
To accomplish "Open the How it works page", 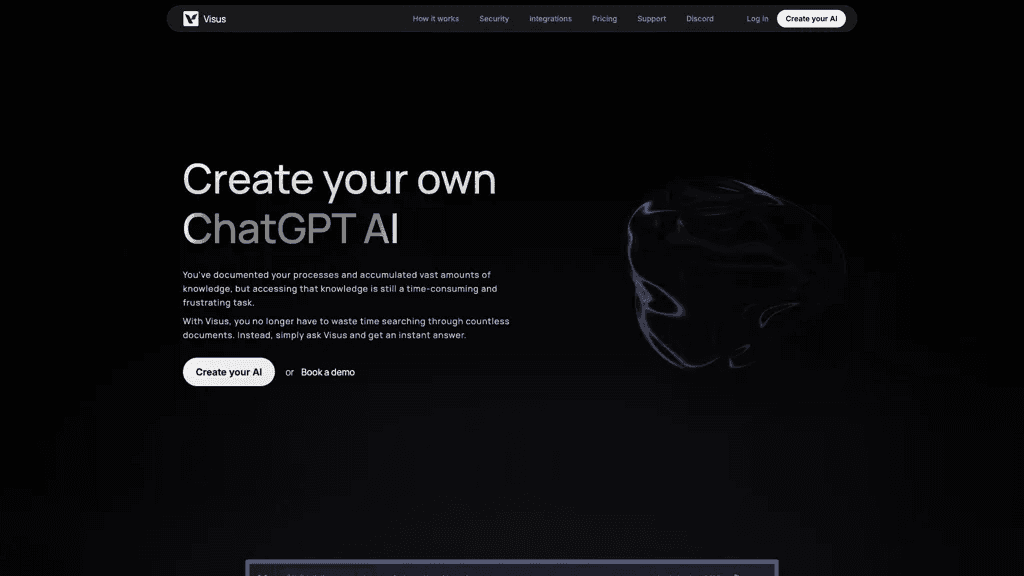I will point(436,19).
